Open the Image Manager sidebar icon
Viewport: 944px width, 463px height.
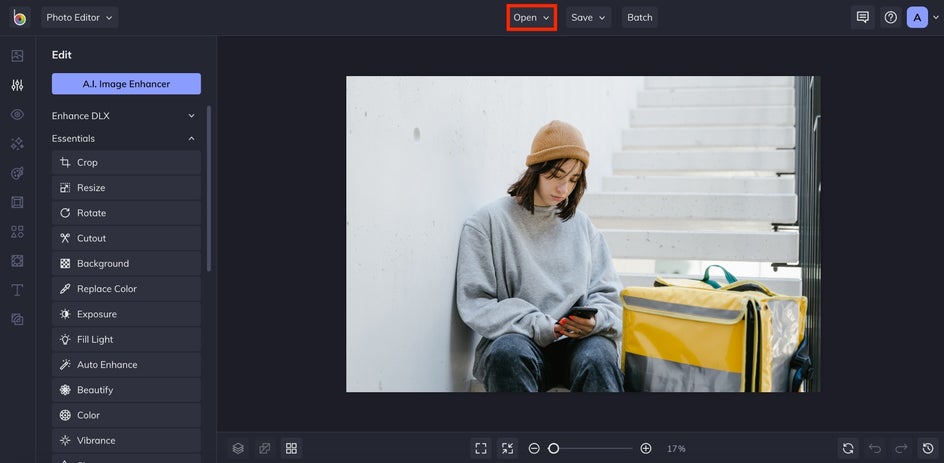point(17,56)
